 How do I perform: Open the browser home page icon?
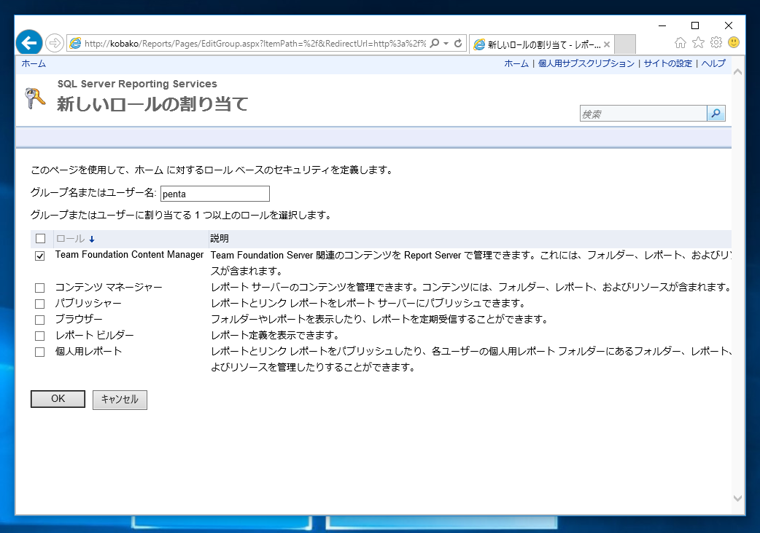click(x=681, y=43)
